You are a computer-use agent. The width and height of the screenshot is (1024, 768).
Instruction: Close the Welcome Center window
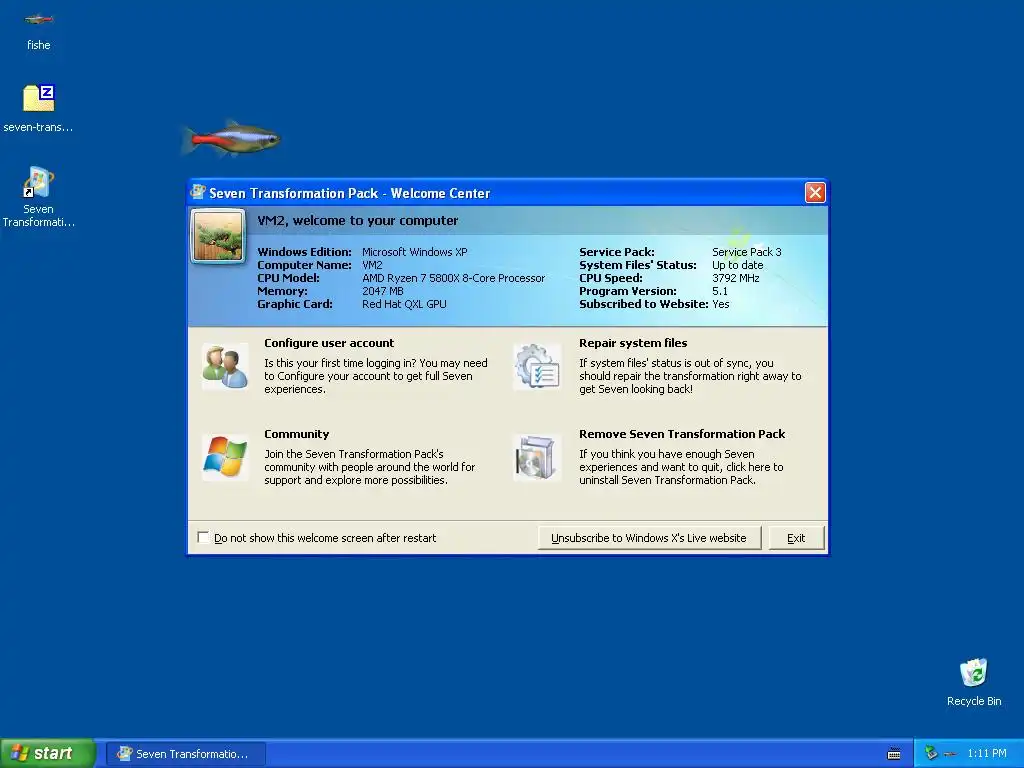[x=814, y=193]
